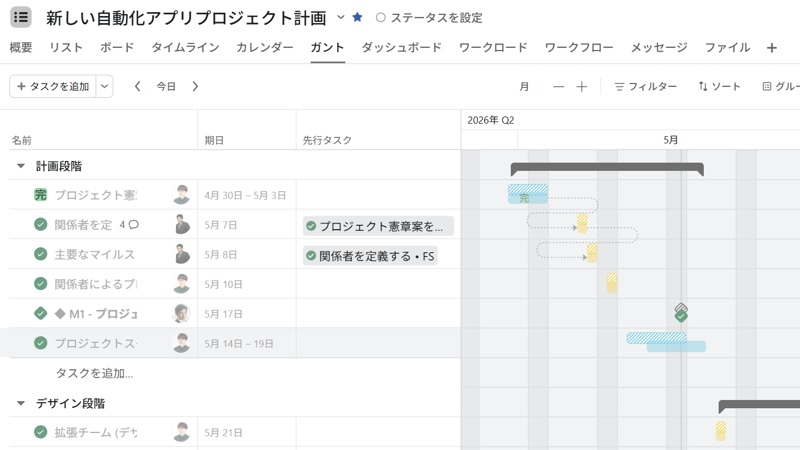Toggle completion of 主要なマイルス task
The height and width of the screenshot is (450, 800).
click(x=40, y=254)
